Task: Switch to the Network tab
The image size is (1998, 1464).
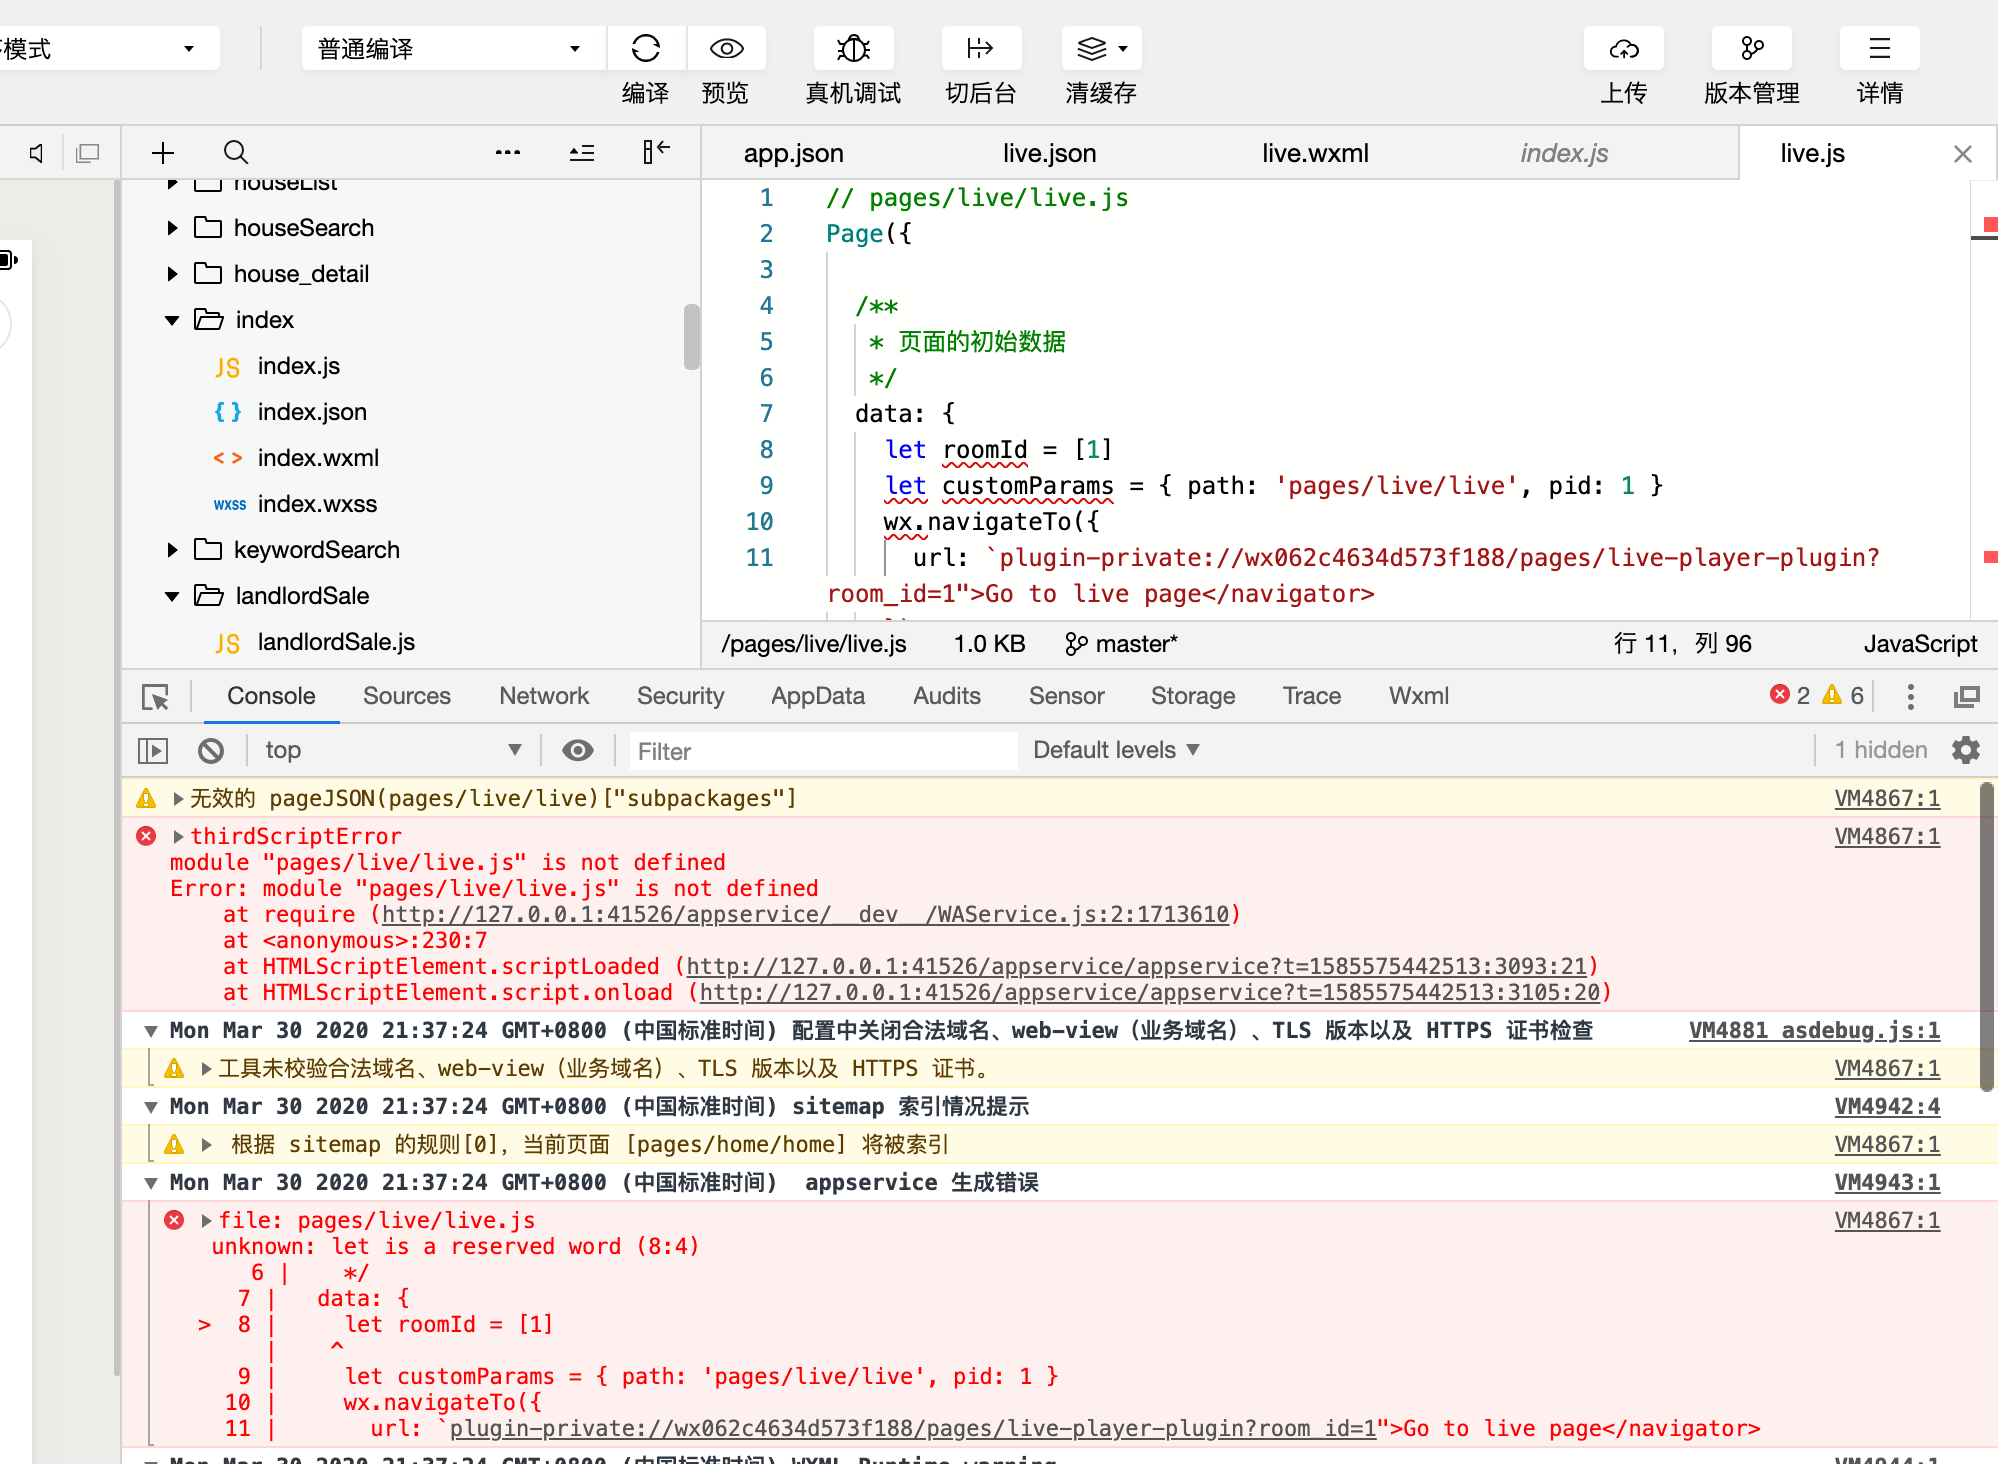Action: (x=544, y=696)
